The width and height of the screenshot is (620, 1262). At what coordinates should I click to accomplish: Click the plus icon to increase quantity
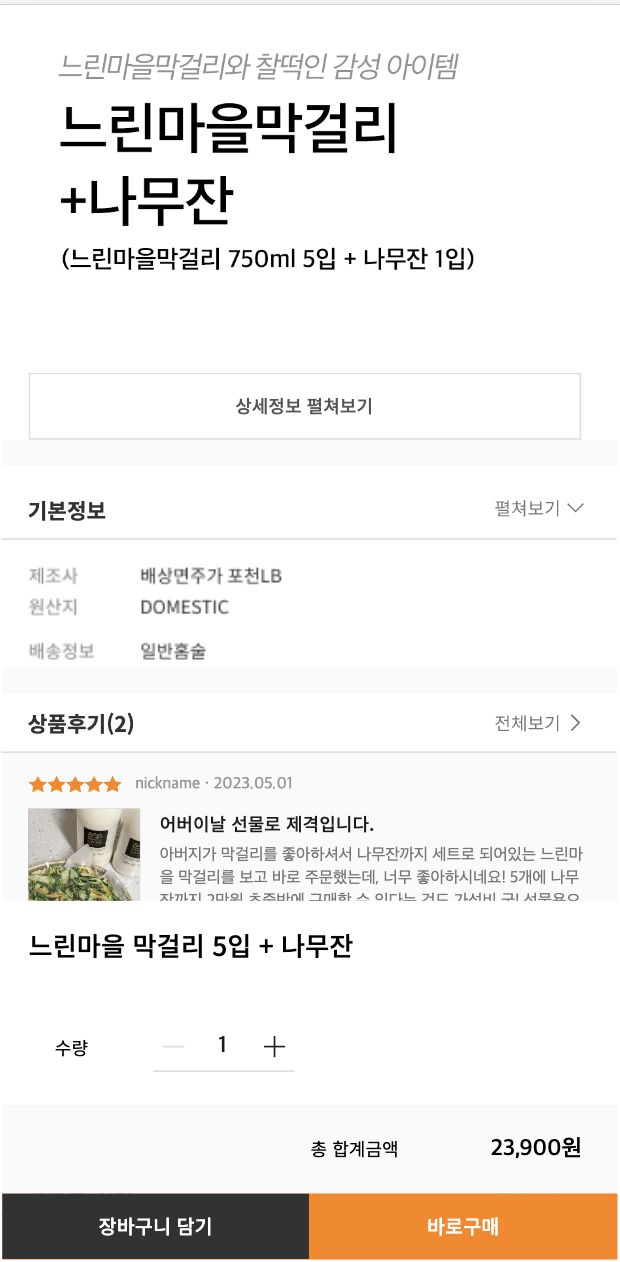274,1046
